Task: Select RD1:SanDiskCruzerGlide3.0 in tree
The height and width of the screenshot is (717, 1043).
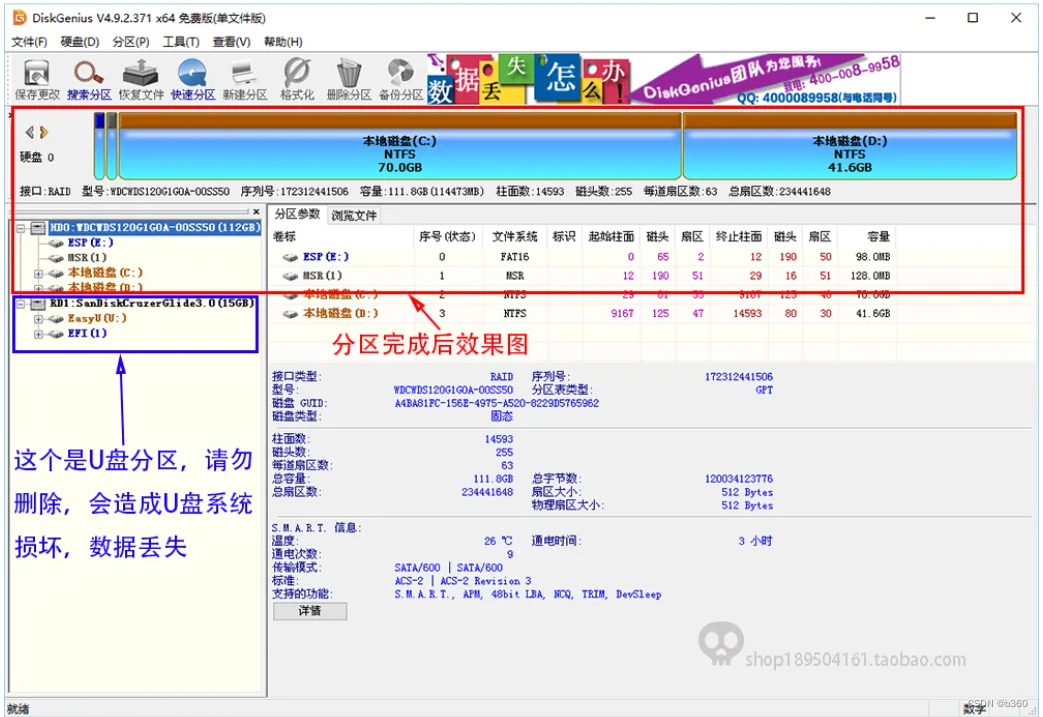Action: point(152,303)
